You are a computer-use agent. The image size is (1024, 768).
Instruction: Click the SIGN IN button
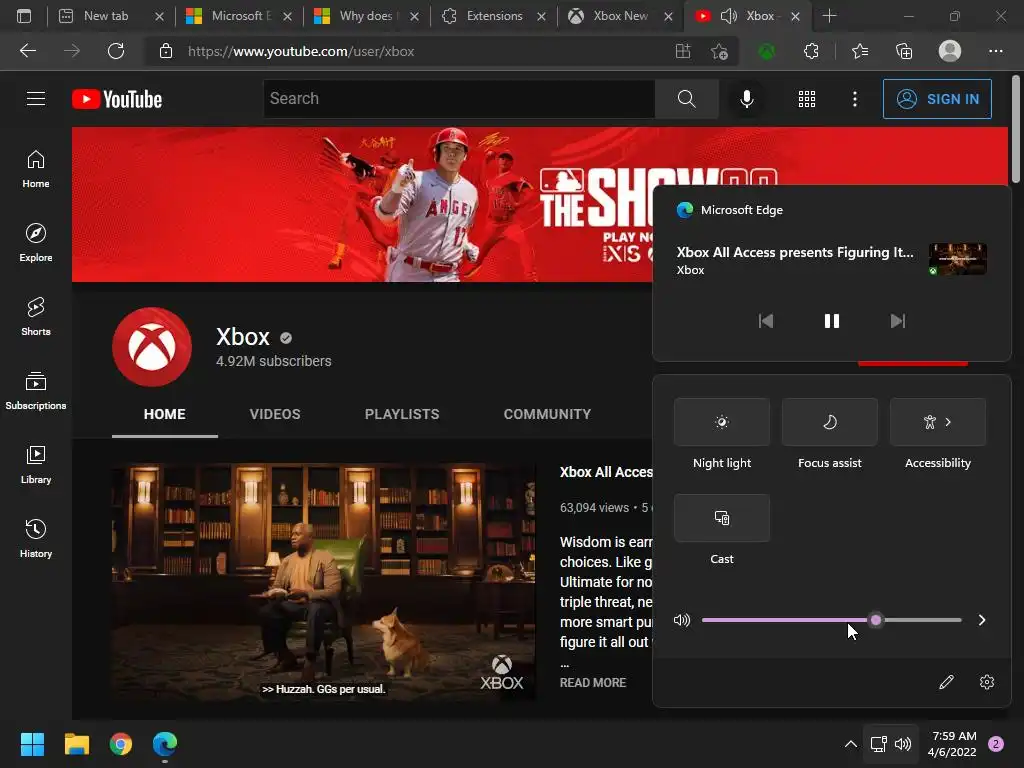tap(937, 99)
